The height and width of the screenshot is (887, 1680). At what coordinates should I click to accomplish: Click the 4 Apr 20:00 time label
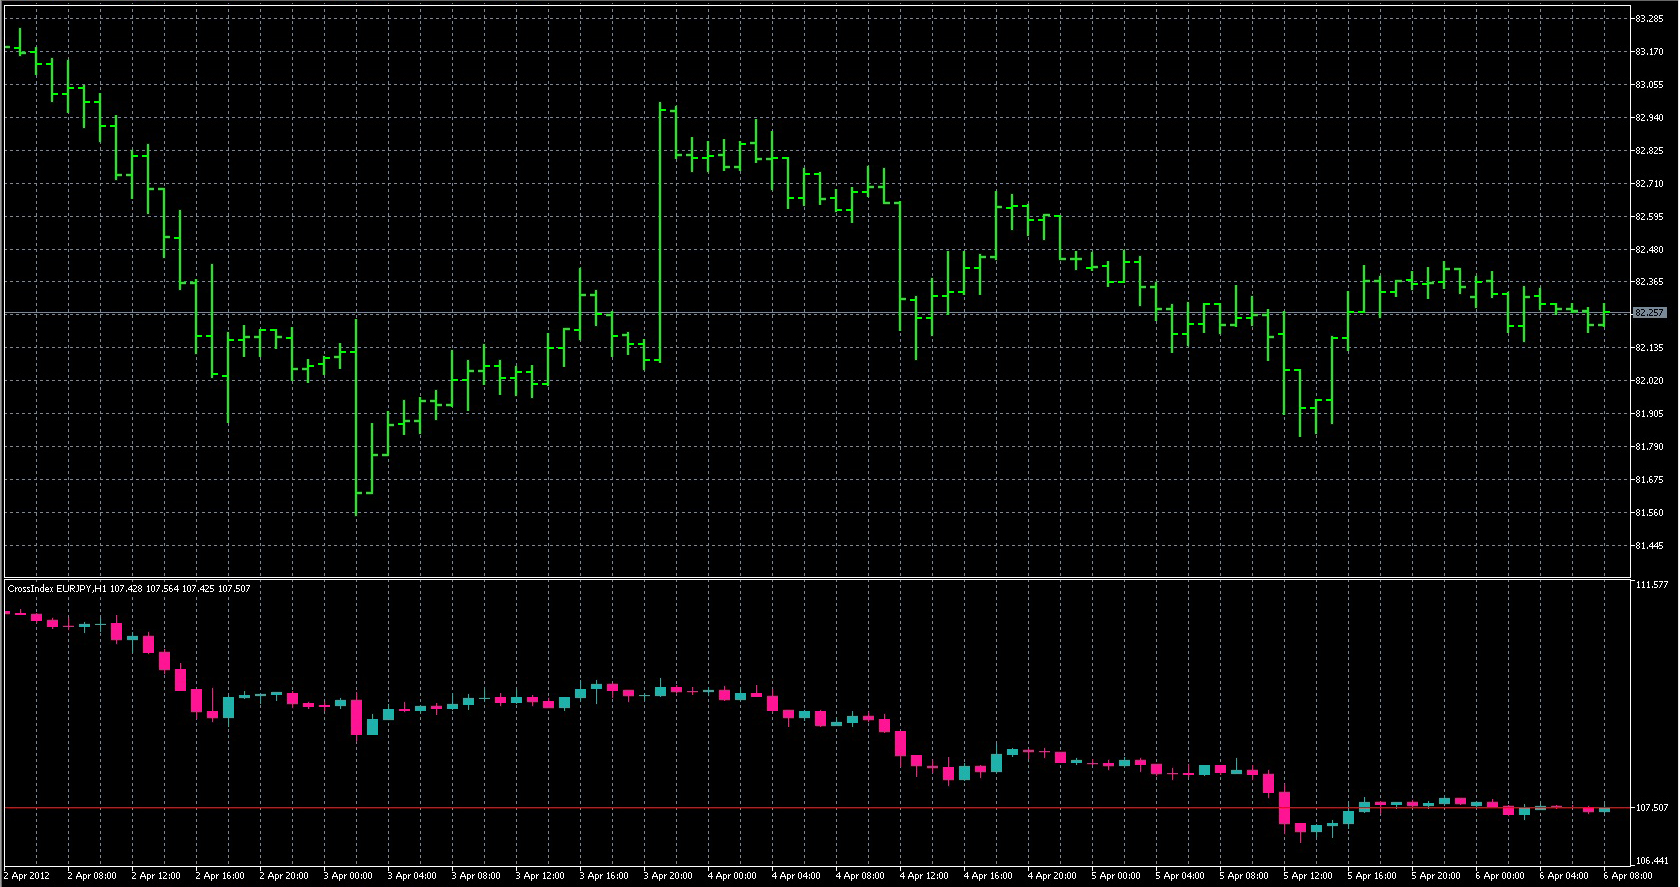coord(1052,876)
